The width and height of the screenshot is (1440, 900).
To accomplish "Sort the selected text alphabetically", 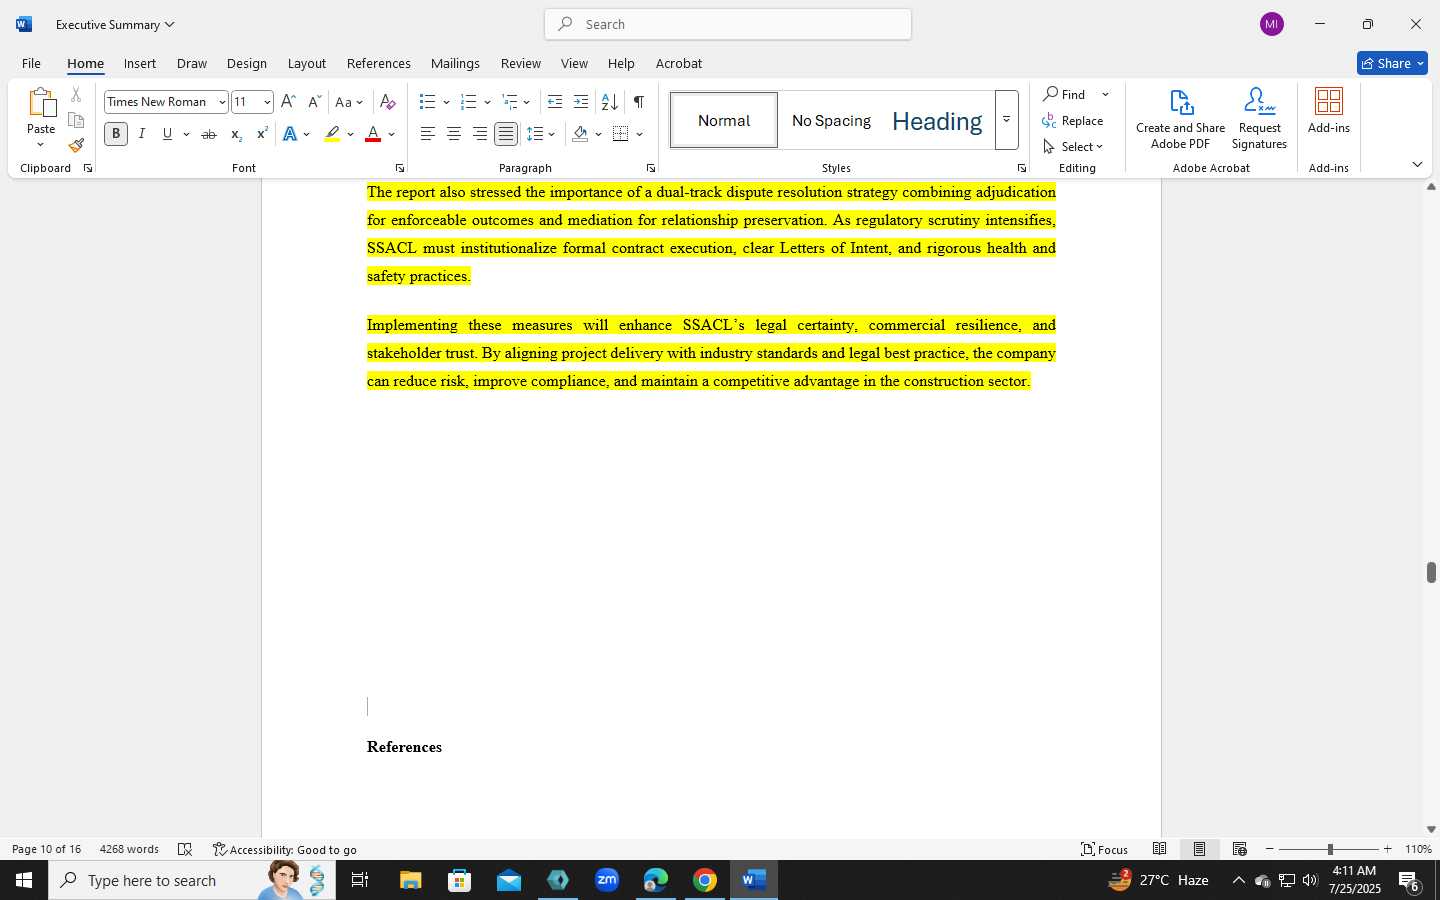I will [x=609, y=102].
